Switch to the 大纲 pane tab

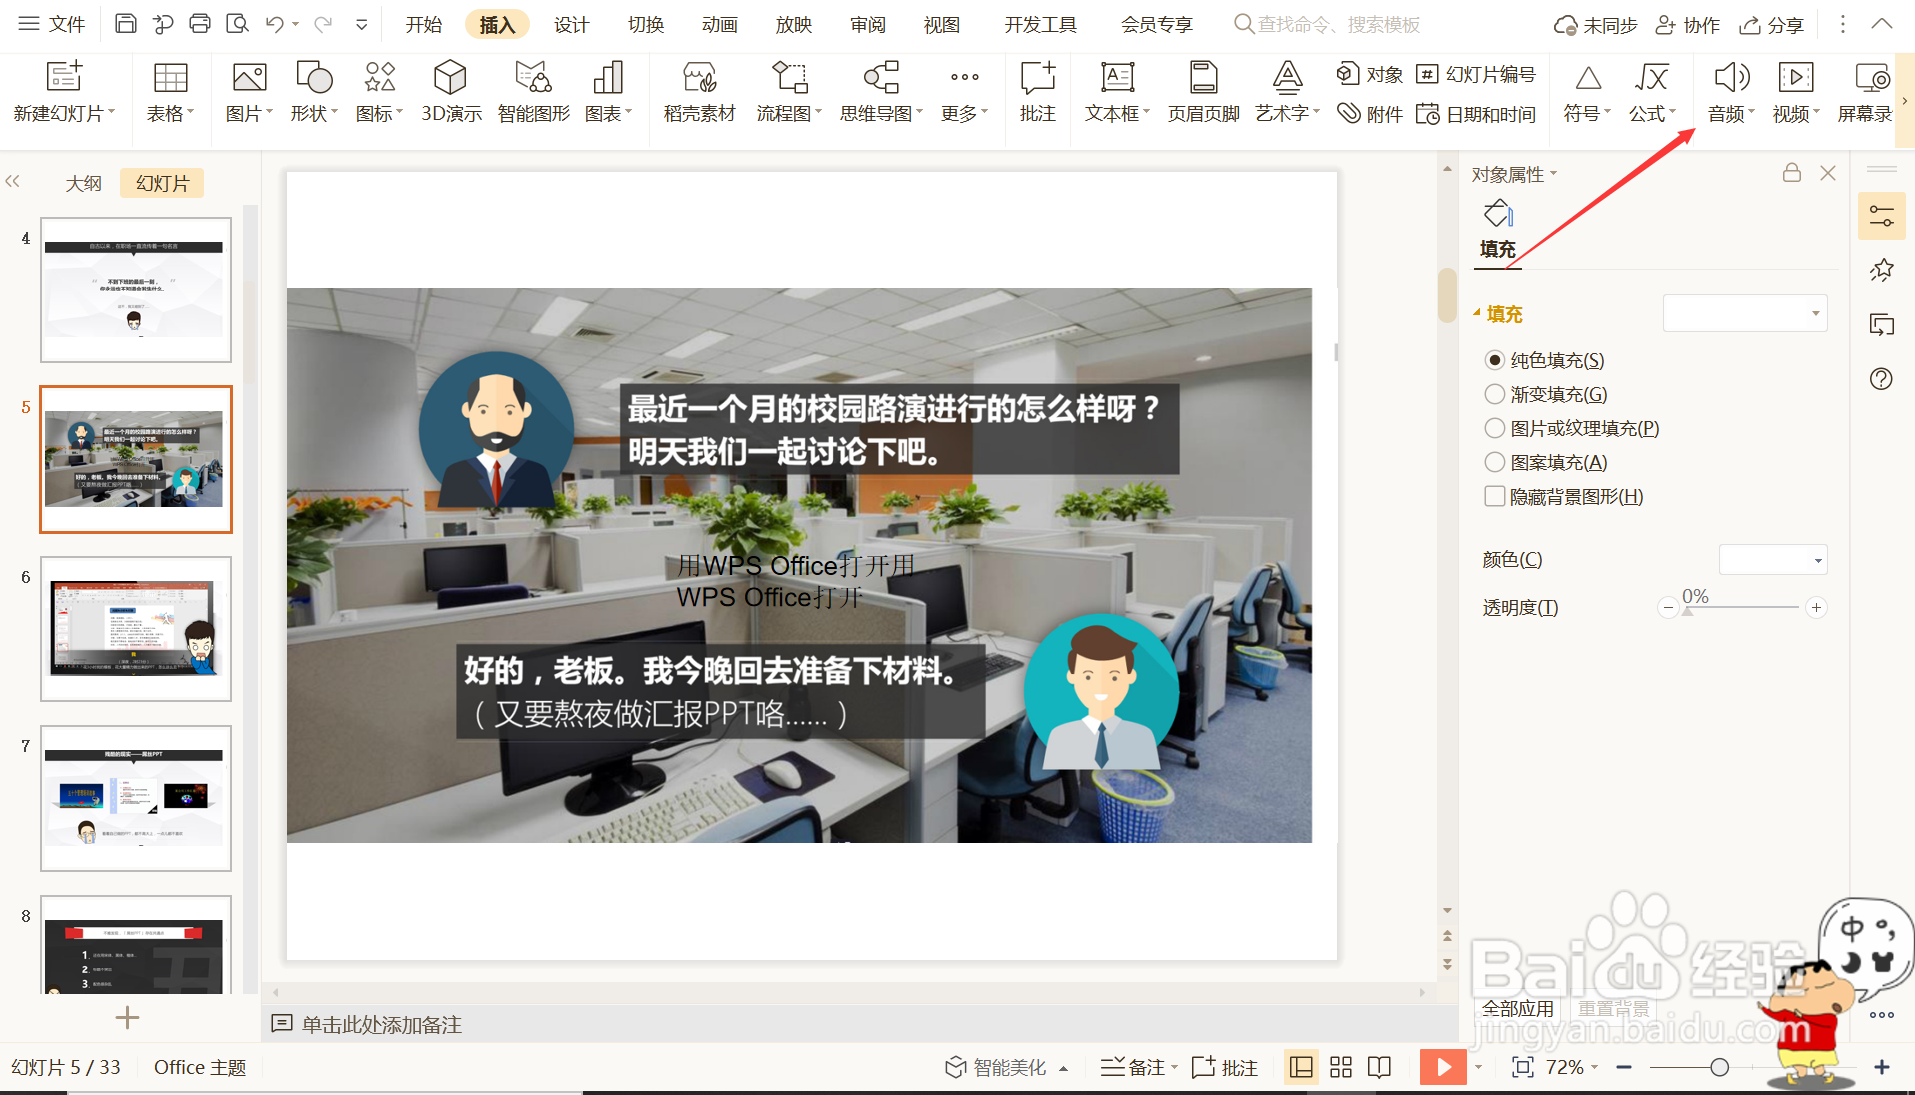coord(84,183)
